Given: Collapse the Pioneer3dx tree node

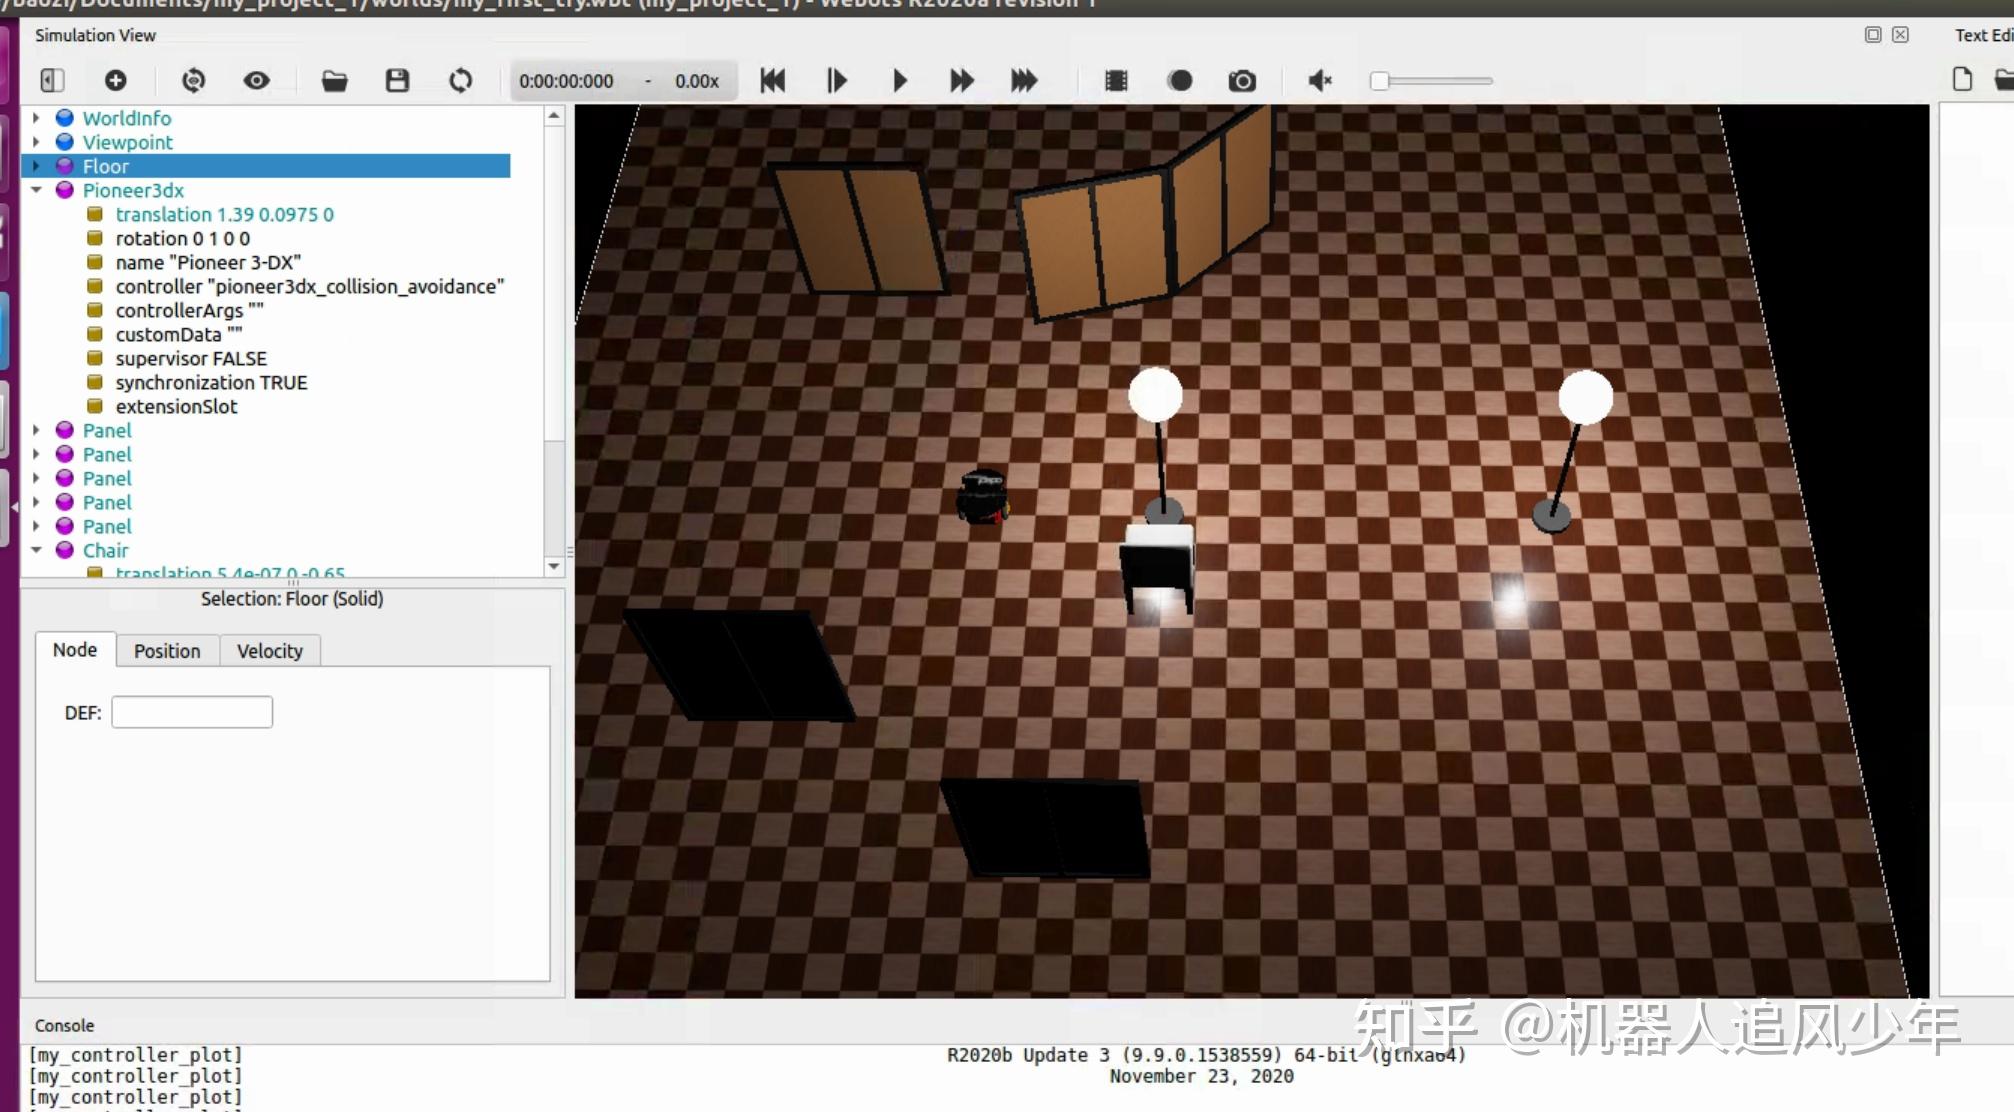Looking at the screenshot, I should coord(37,190).
